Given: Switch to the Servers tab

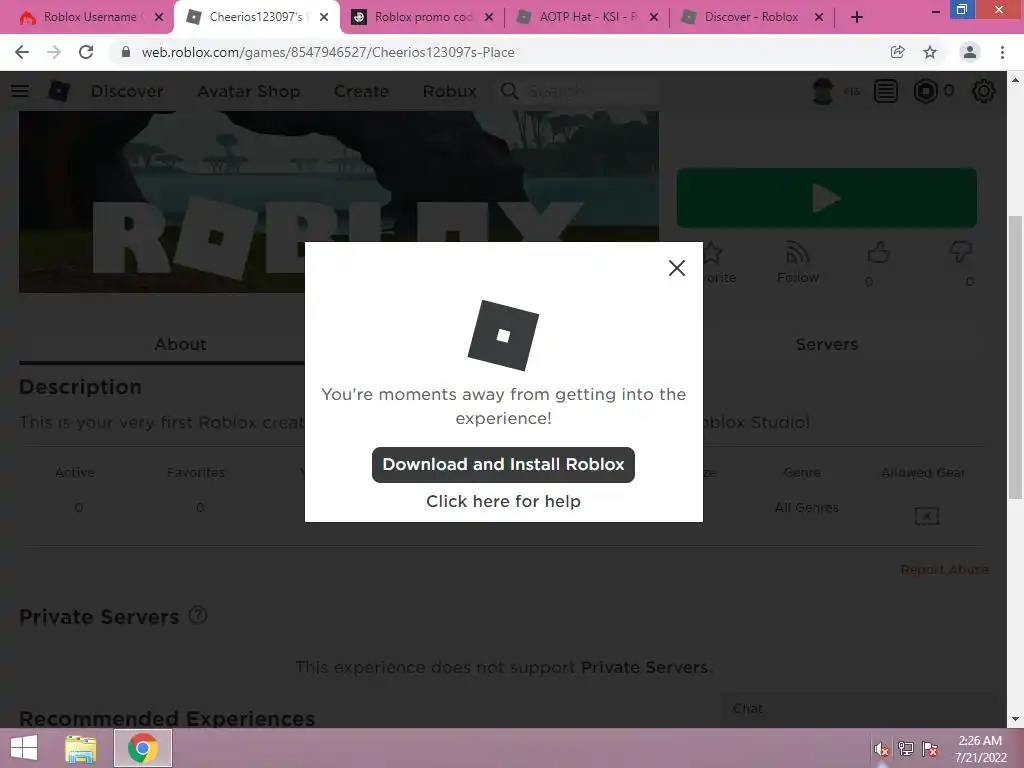Looking at the screenshot, I should [x=827, y=344].
